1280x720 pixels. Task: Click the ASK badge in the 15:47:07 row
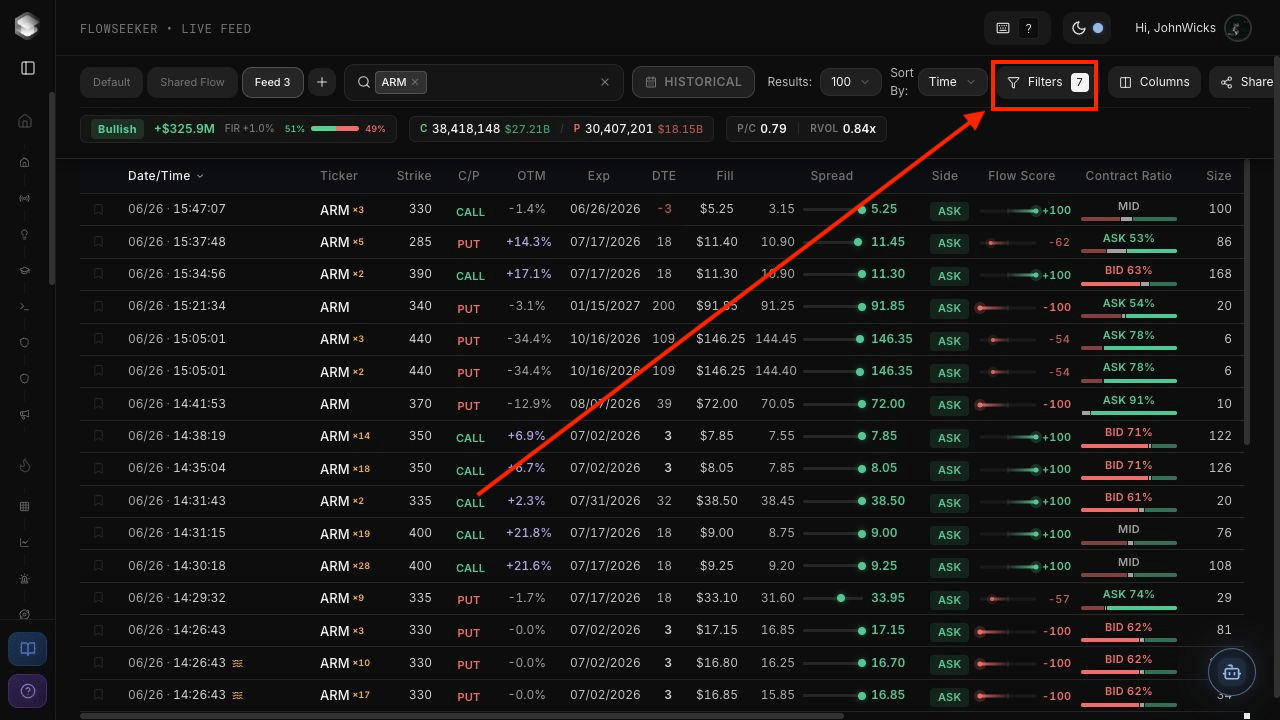(949, 211)
